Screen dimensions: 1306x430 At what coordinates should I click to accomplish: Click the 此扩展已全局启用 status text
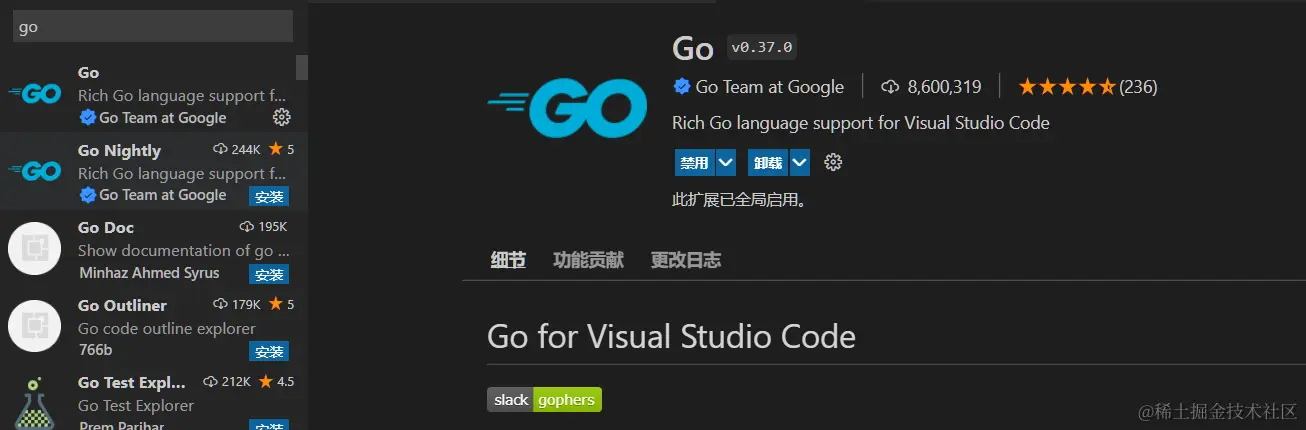(x=739, y=199)
